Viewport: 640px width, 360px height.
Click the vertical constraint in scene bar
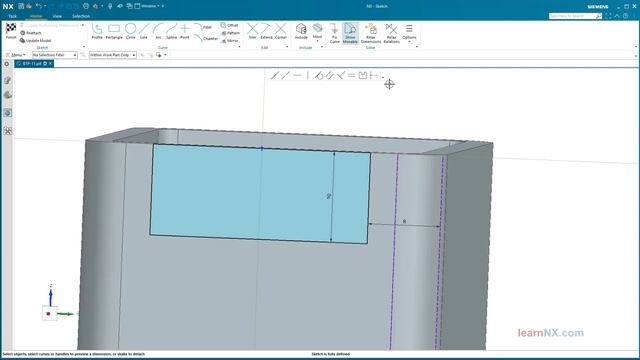[x=308, y=76]
